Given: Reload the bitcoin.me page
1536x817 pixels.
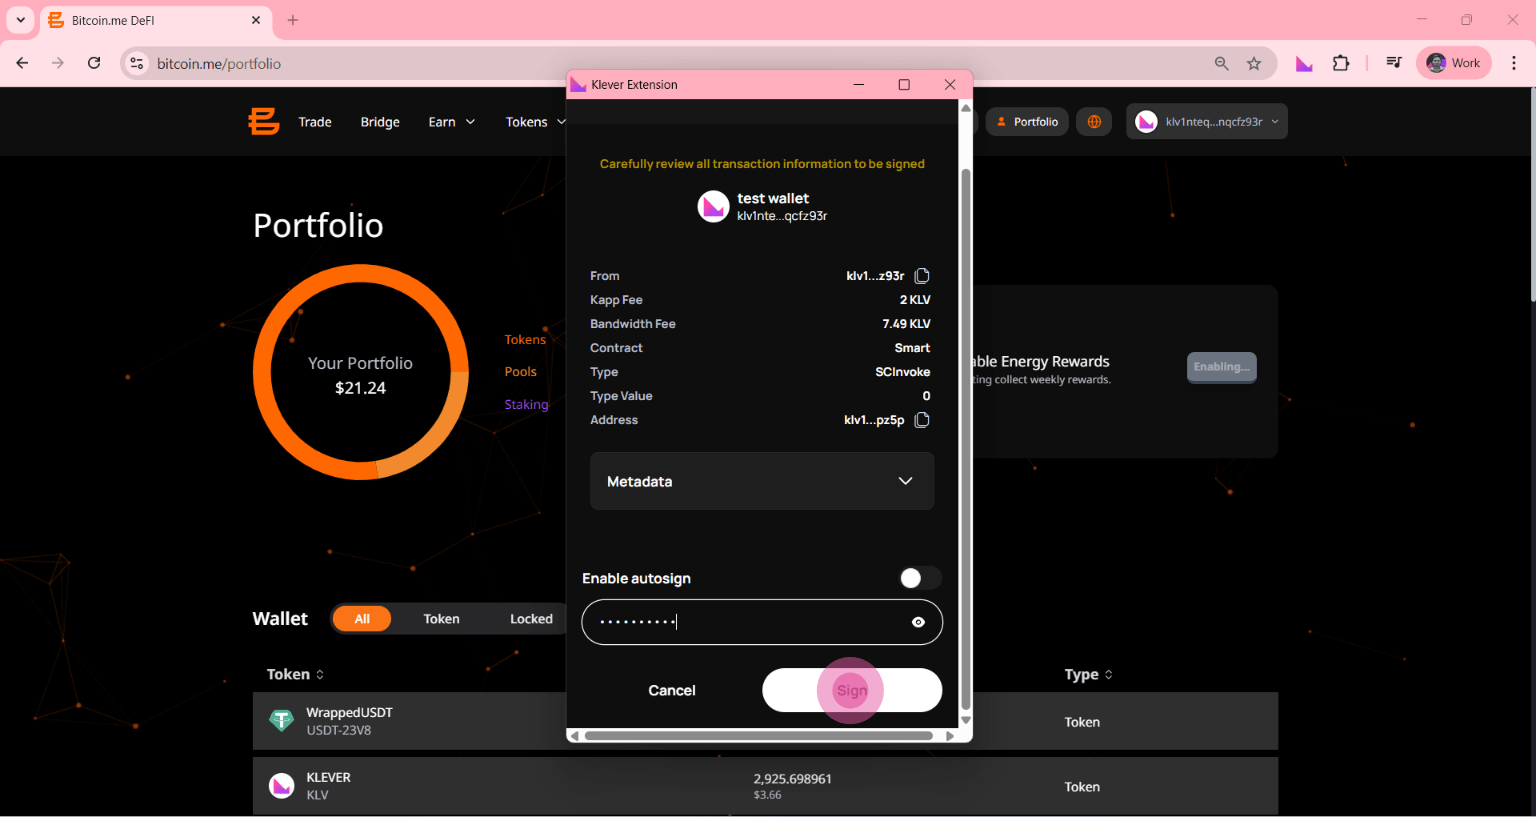Looking at the screenshot, I should [94, 64].
